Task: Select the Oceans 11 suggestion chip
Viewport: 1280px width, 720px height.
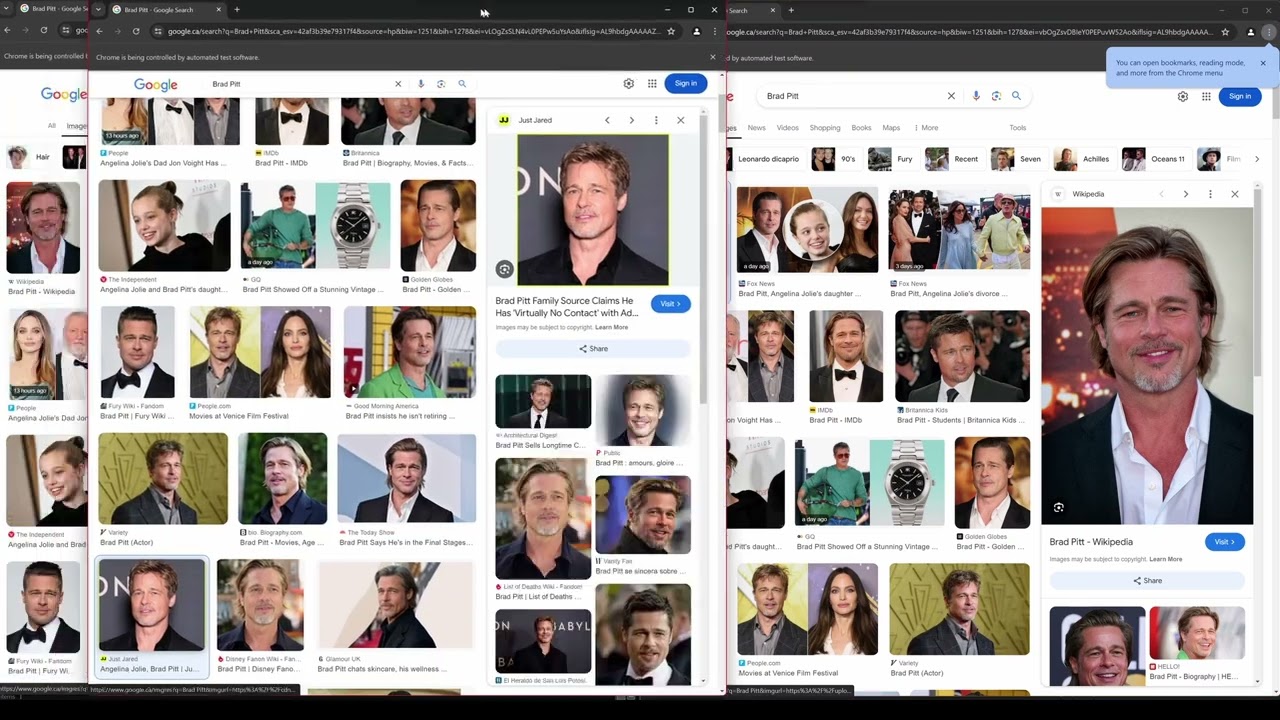Action: (x=1156, y=159)
